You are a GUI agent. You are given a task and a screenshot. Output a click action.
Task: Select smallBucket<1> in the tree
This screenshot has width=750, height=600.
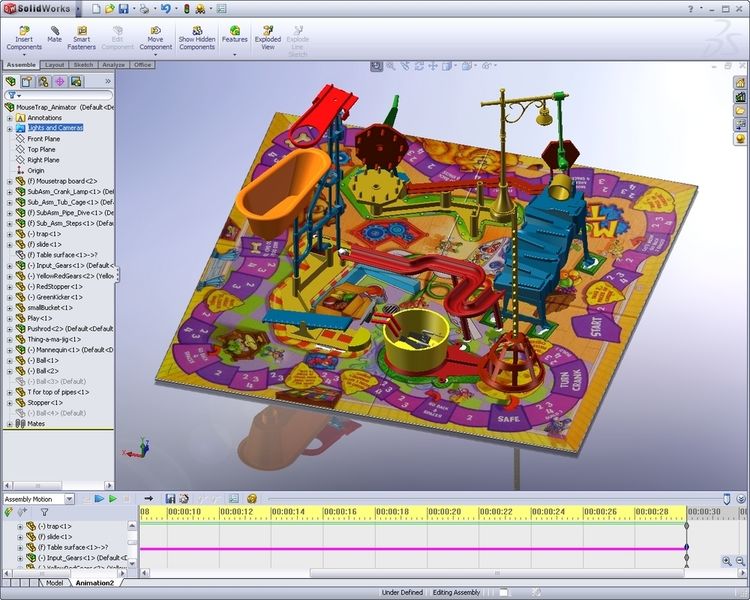50,308
